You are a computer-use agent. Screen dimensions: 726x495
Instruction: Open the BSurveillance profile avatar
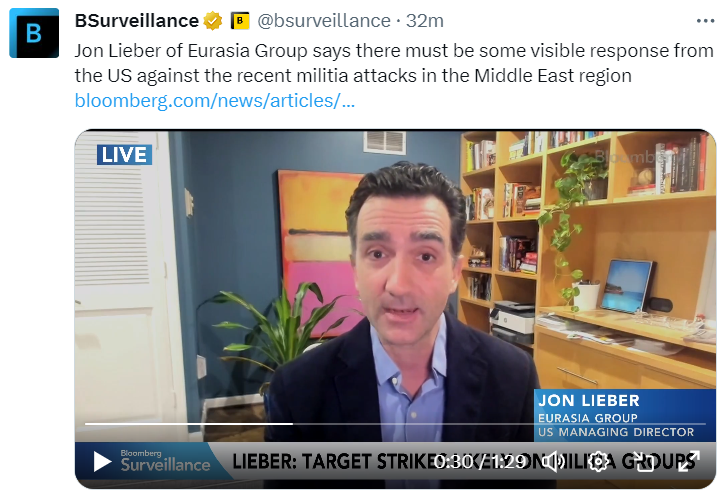(34, 33)
